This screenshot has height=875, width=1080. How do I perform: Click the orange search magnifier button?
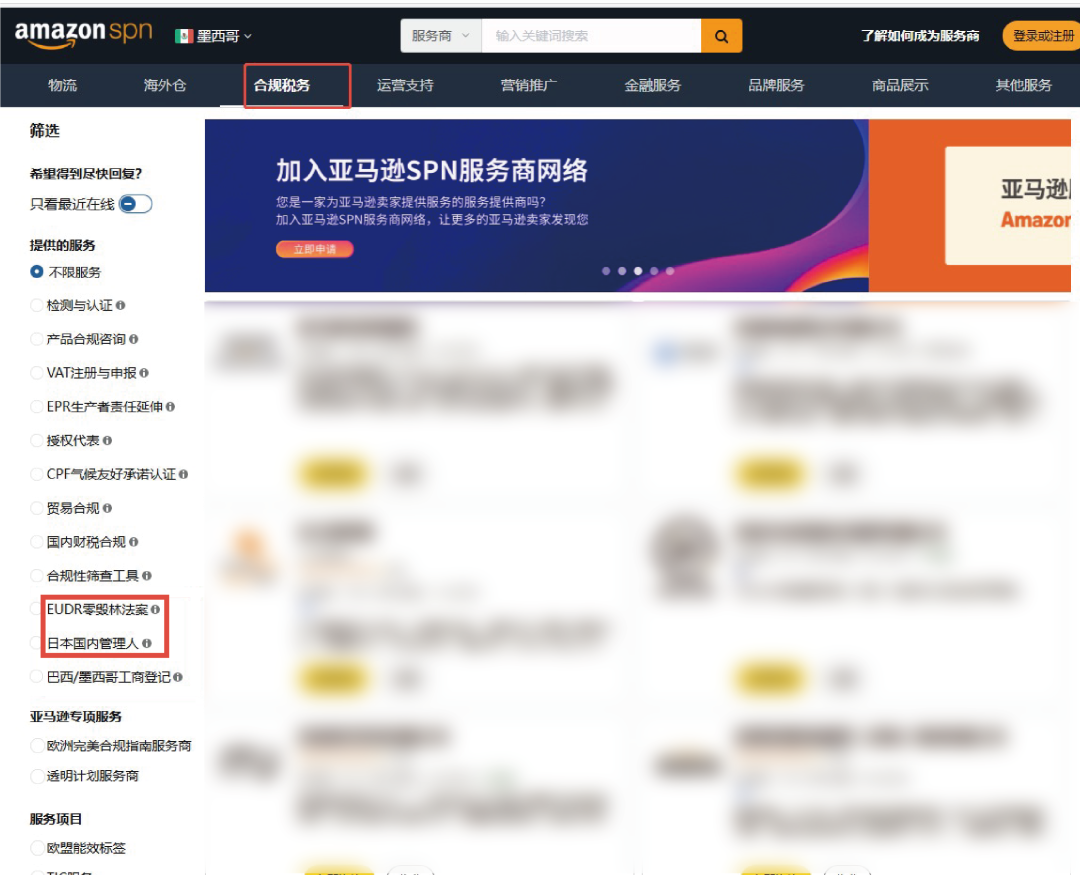pyautogui.click(x=722, y=36)
